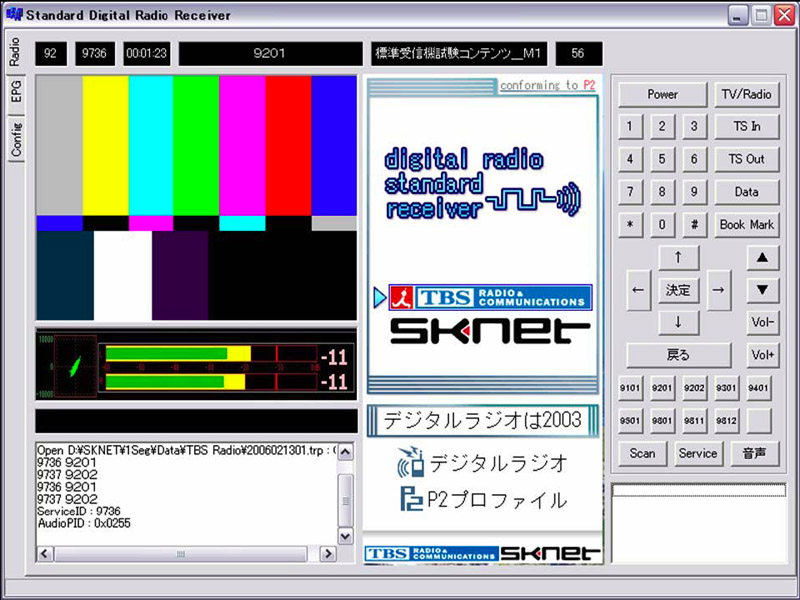Select keypad number 2
The width and height of the screenshot is (800, 600).
(662, 127)
